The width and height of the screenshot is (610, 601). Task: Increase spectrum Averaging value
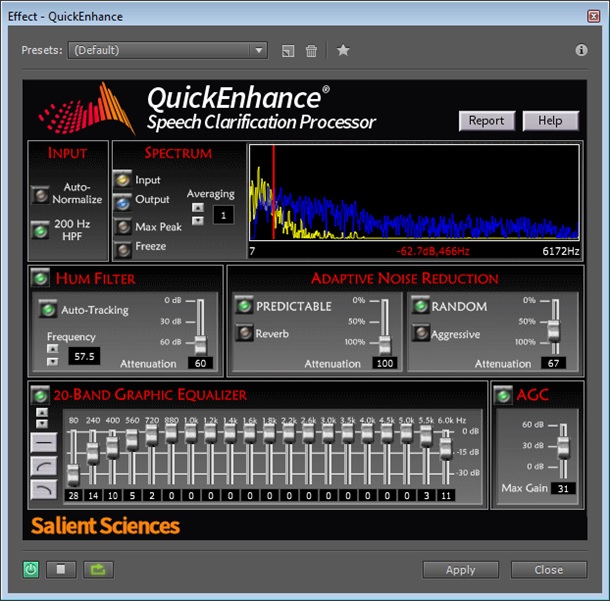(x=198, y=207)
